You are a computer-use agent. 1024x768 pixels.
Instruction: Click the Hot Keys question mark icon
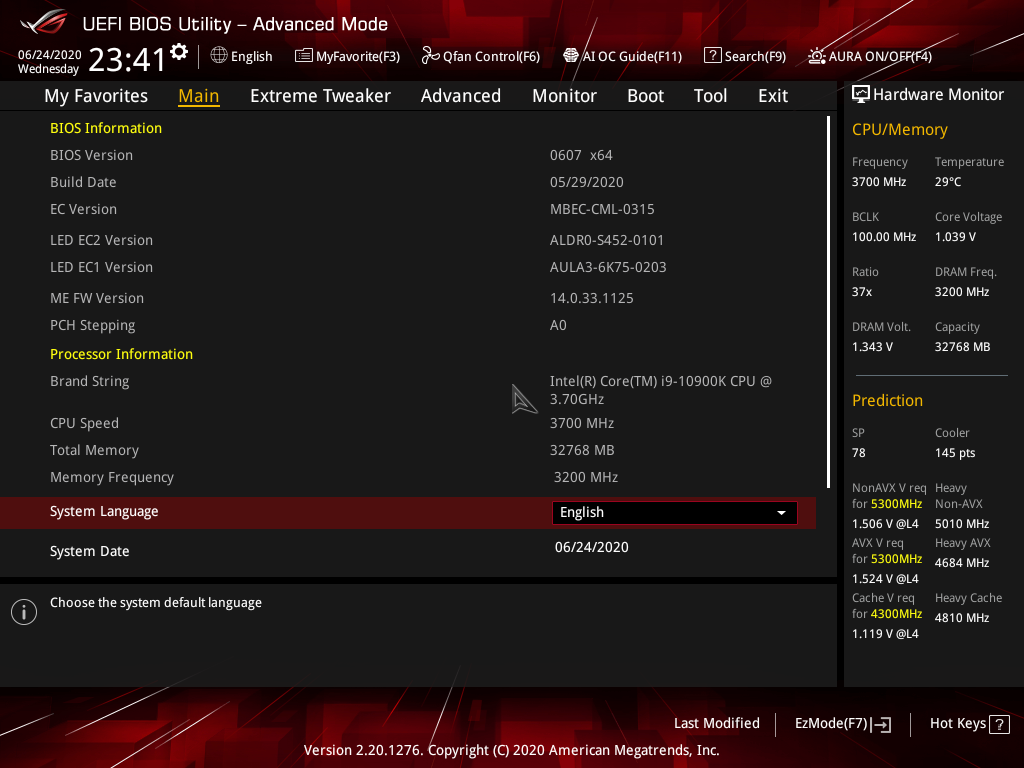999,724
